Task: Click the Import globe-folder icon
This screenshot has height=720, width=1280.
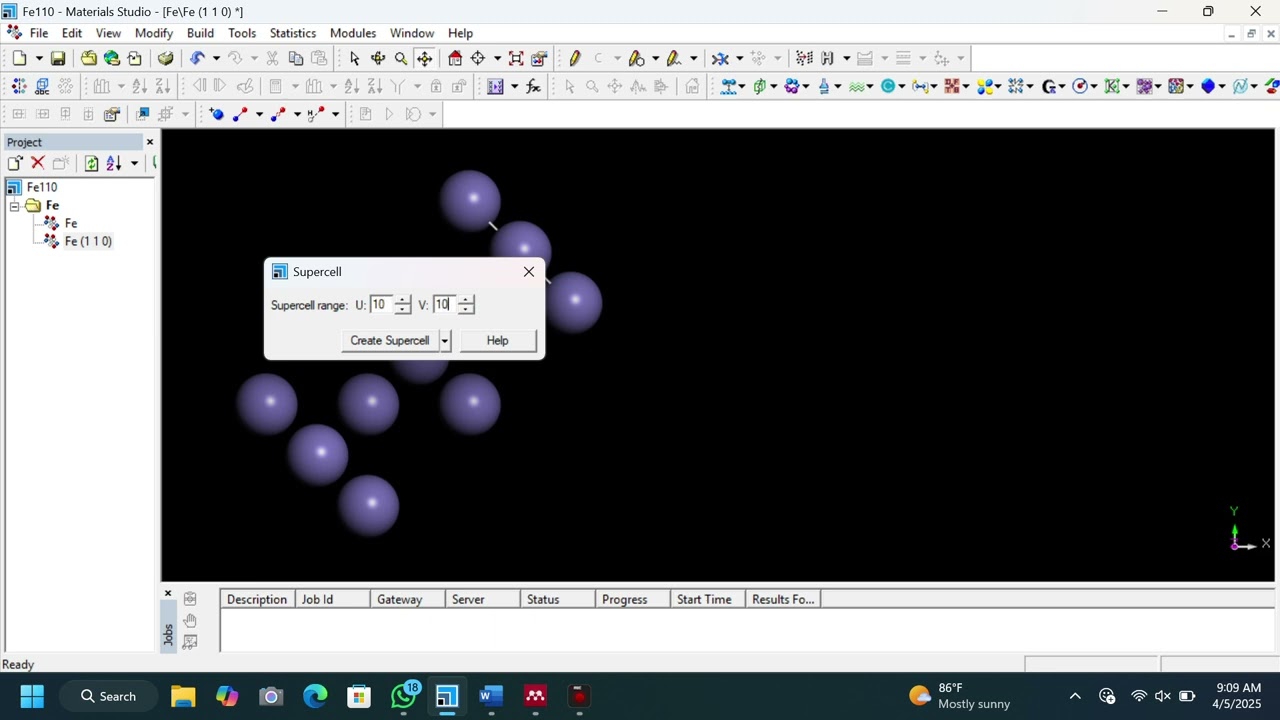Action: click(x=112, y=59)
